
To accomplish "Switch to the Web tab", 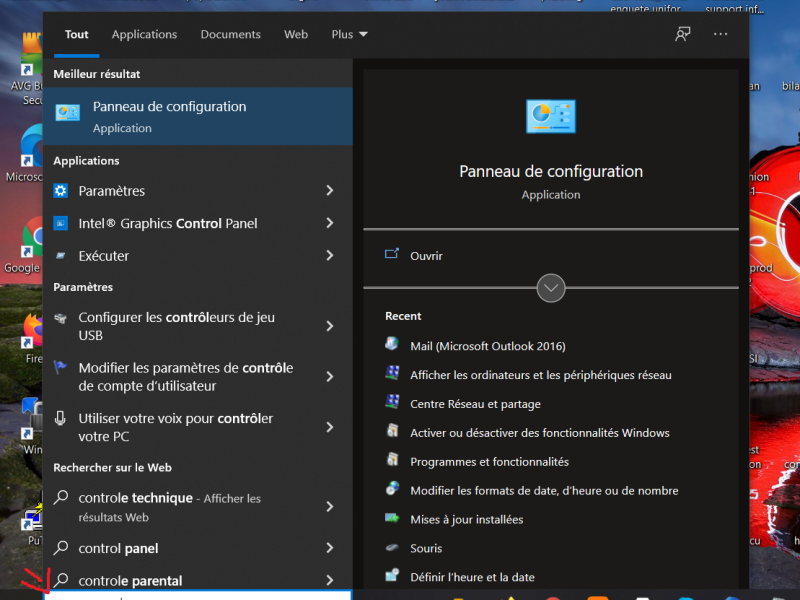I will click(x=296, y=34).
